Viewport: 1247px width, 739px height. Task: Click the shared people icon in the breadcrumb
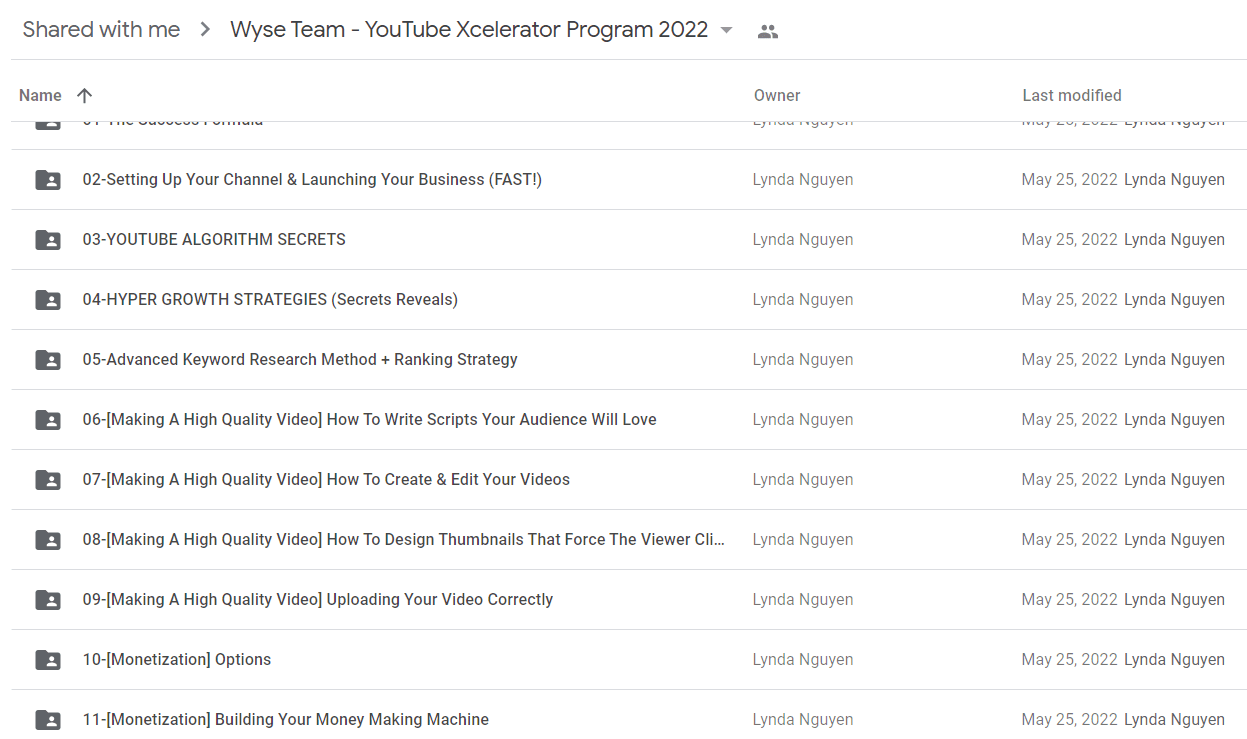tap(768, 31)
